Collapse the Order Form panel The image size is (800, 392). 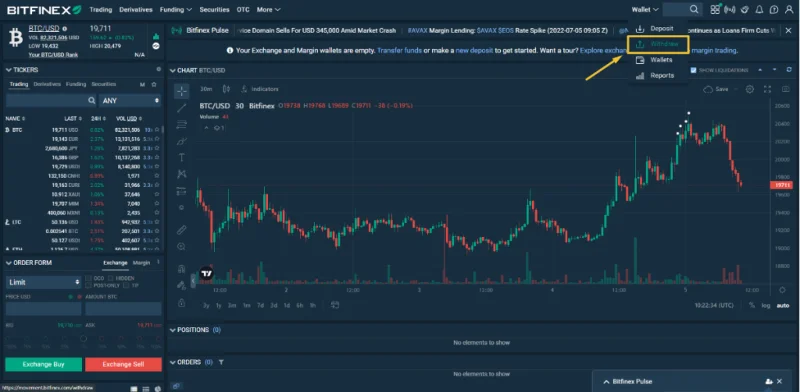point(9,262)
